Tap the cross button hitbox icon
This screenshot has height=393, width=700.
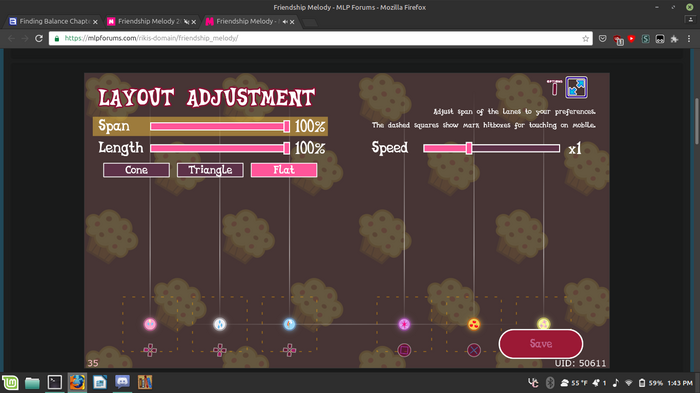[474, 350]
